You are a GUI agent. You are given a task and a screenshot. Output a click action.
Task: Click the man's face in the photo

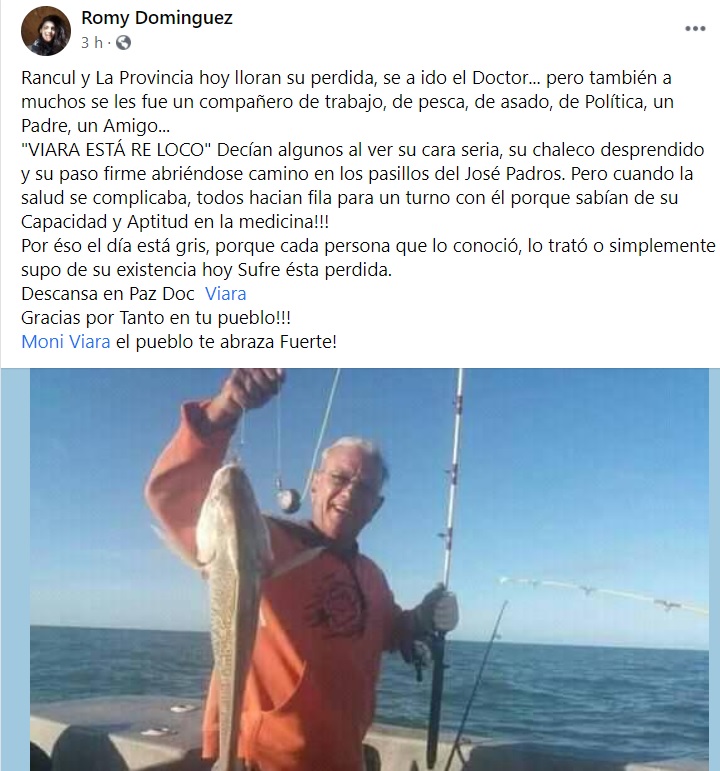(x=349, y=487)
